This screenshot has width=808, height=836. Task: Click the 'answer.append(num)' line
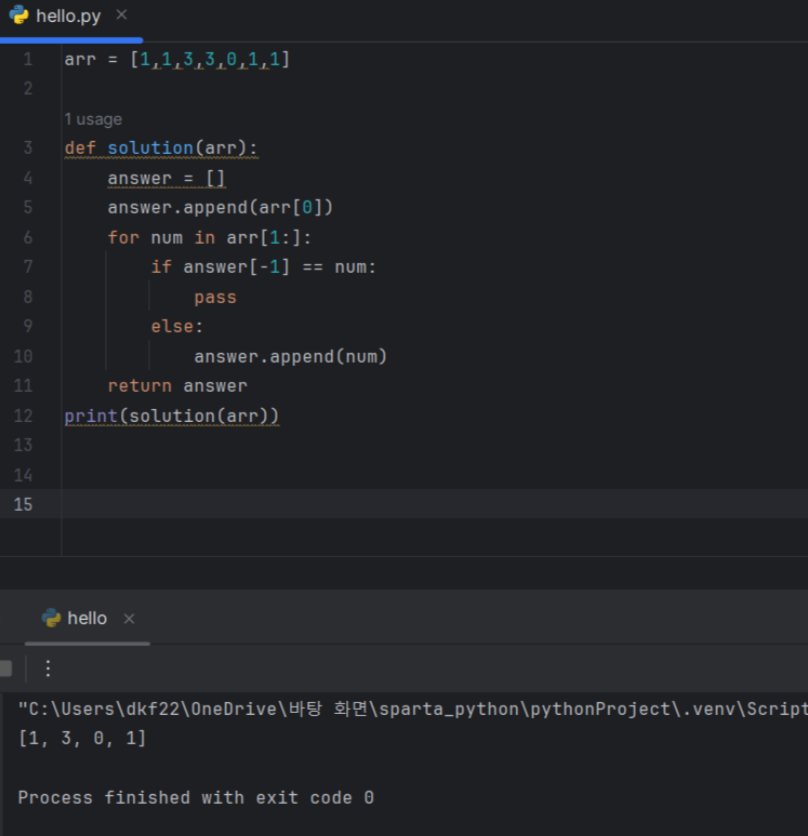coord(290,356)
